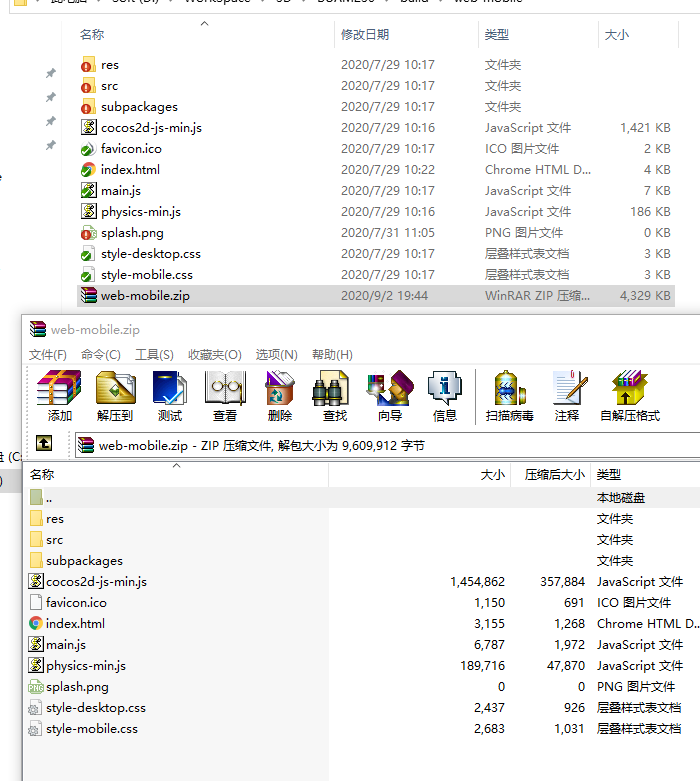Click the first quick access pin icon
The height and width of the screenshot is (781, 700).
click(51, 73)
